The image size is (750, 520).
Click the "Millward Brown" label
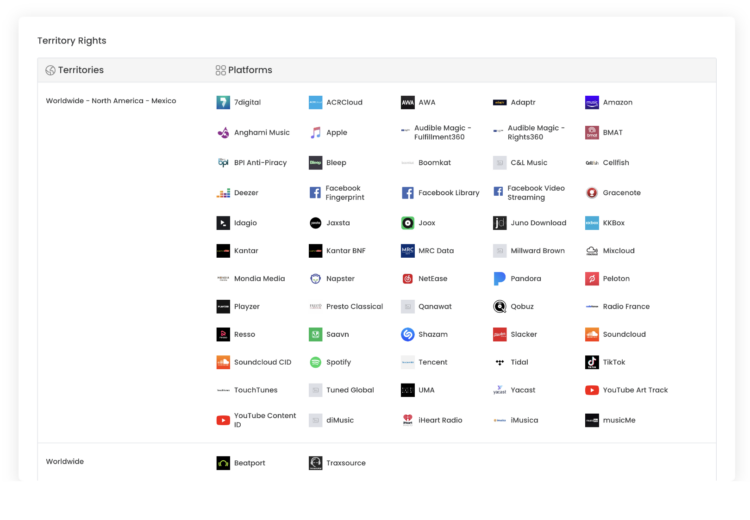(x=538, y=251)
